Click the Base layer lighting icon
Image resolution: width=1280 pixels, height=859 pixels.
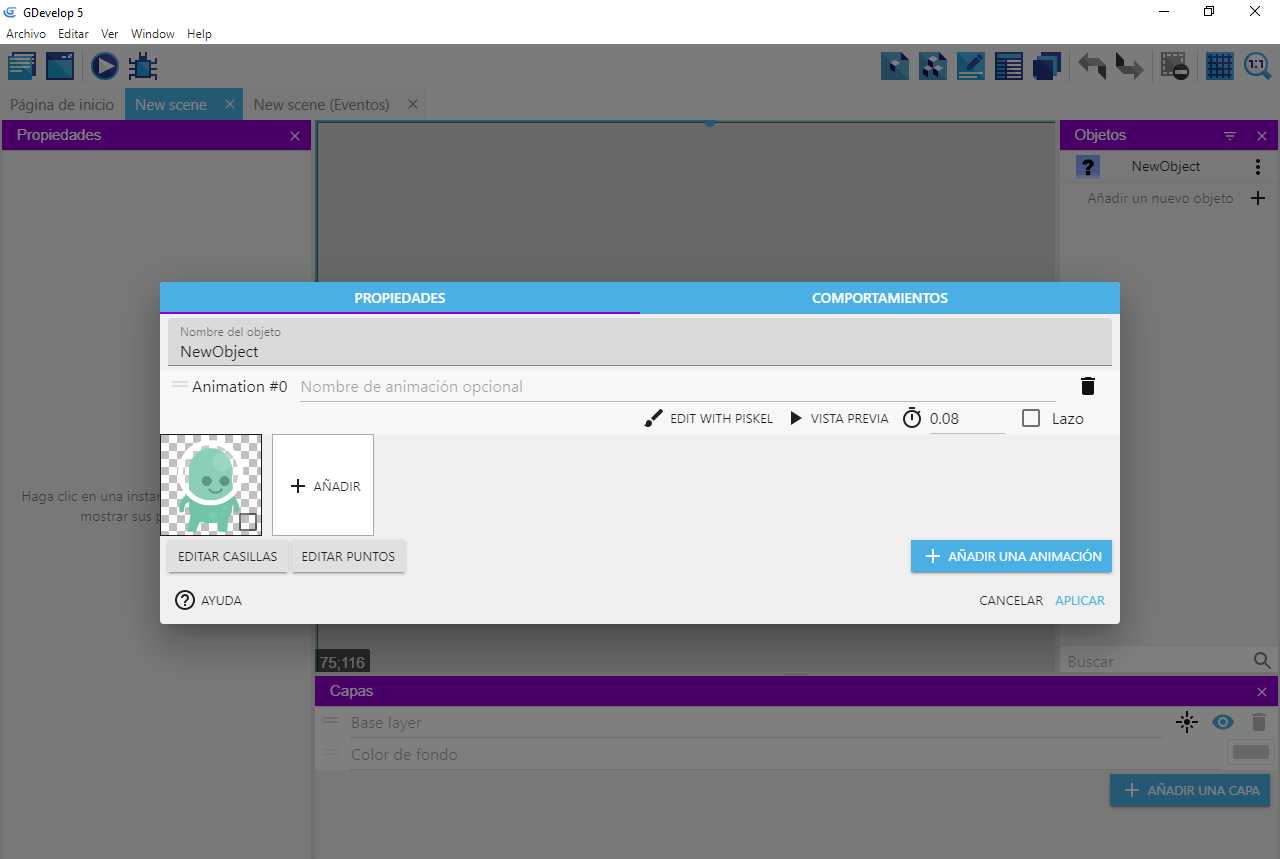(1187, 722)
